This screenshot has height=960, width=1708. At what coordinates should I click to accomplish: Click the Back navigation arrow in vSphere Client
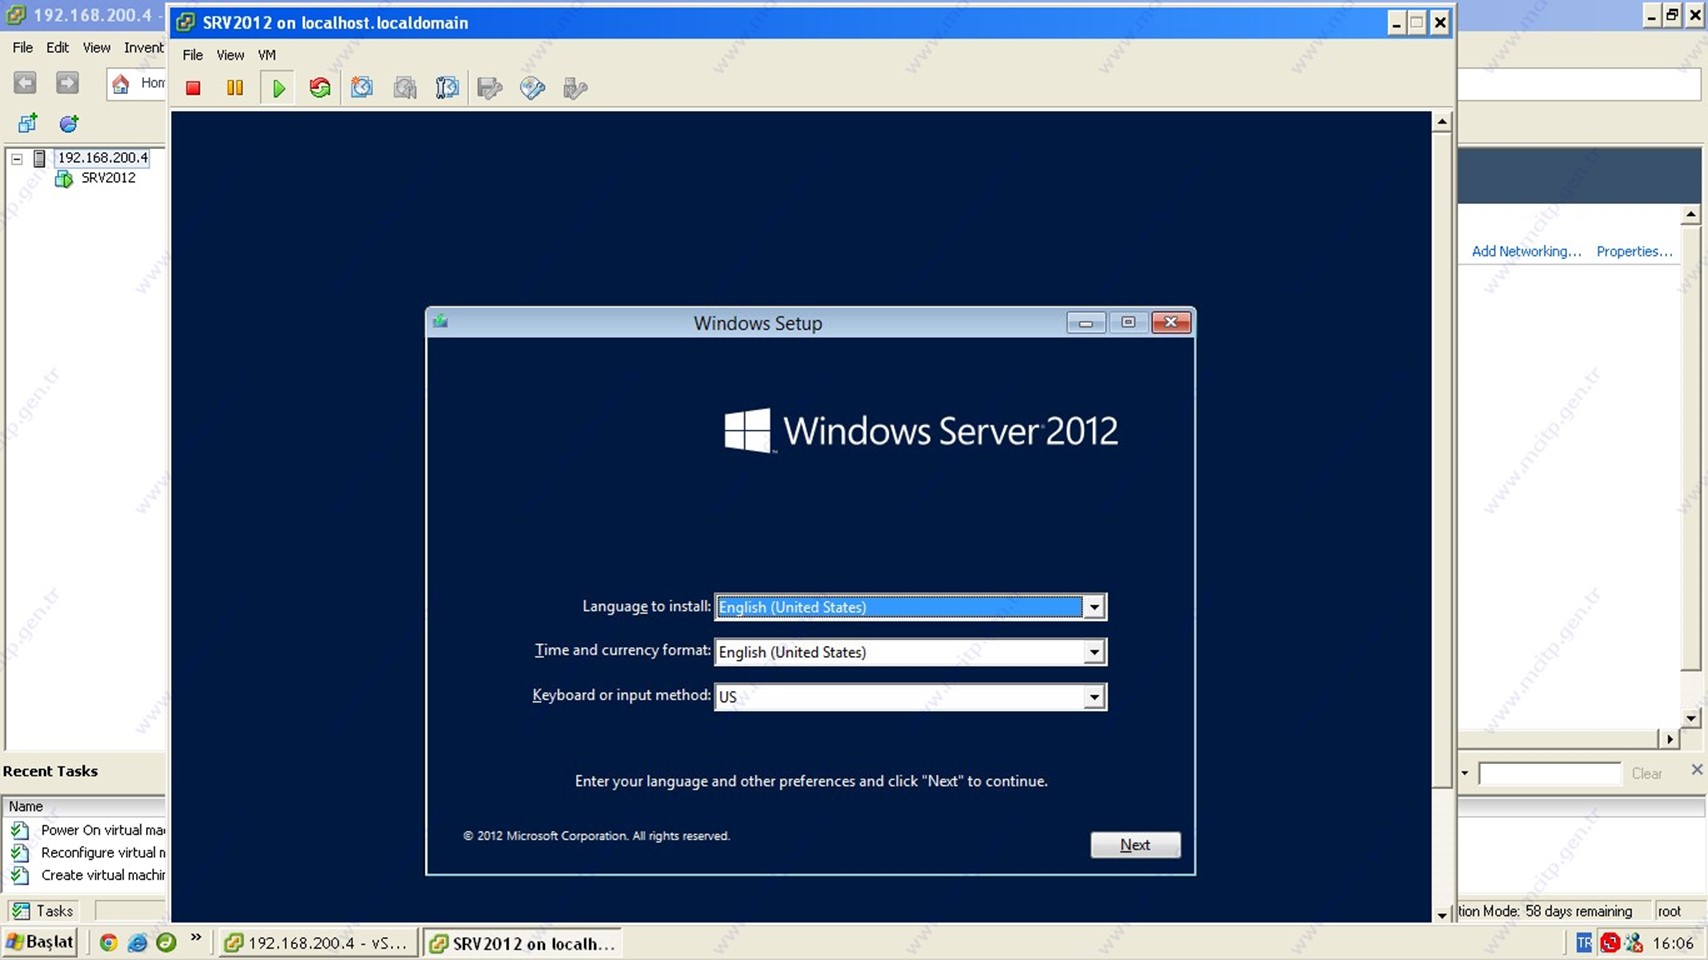coord(25,83)
